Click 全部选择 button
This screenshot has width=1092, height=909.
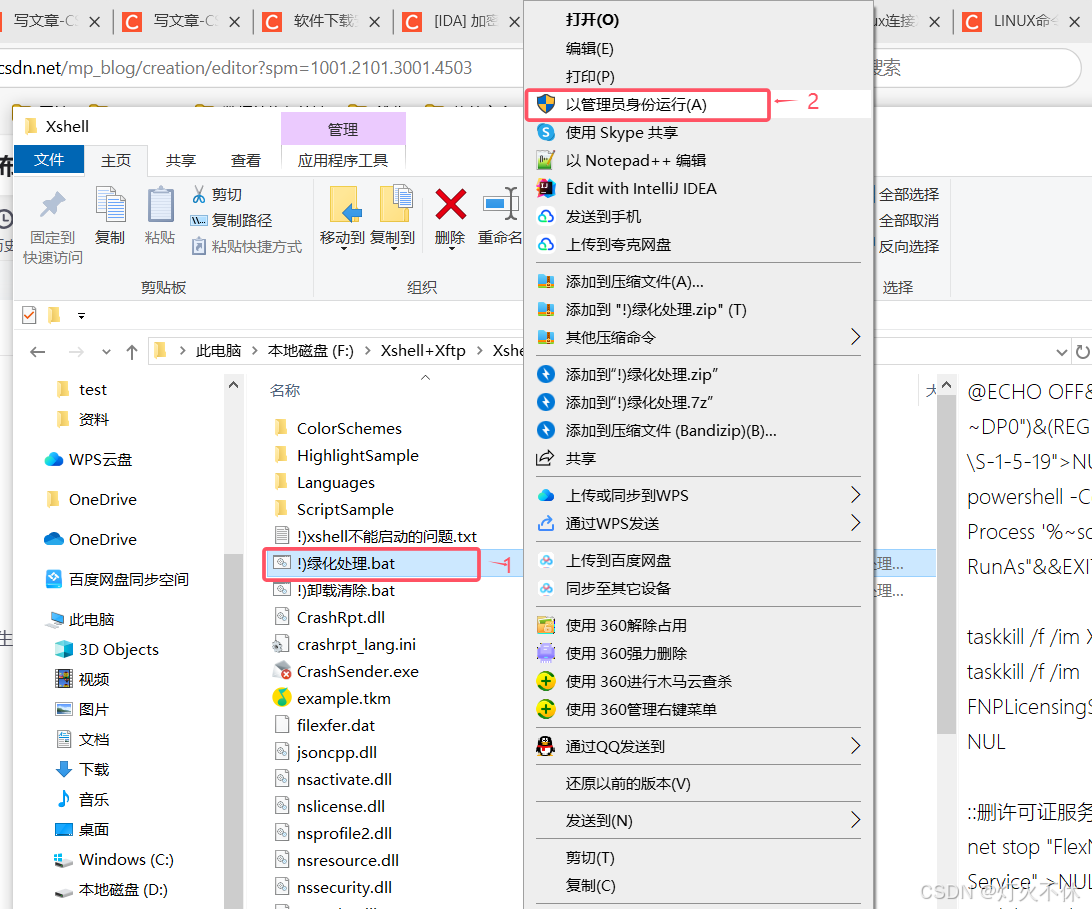(907, 194)
